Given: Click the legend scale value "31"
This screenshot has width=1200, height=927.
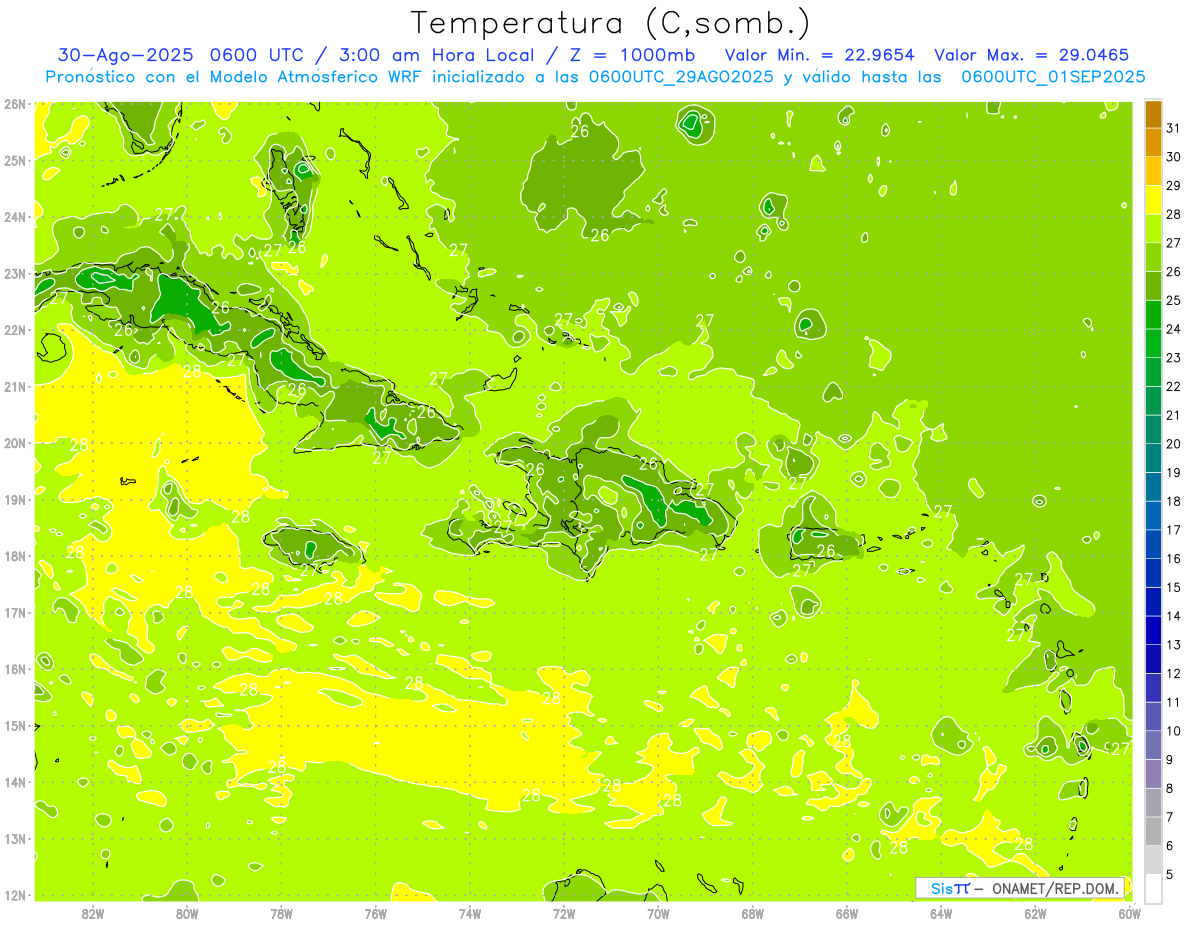Looking at the screenshot, I should [1173, 128].
